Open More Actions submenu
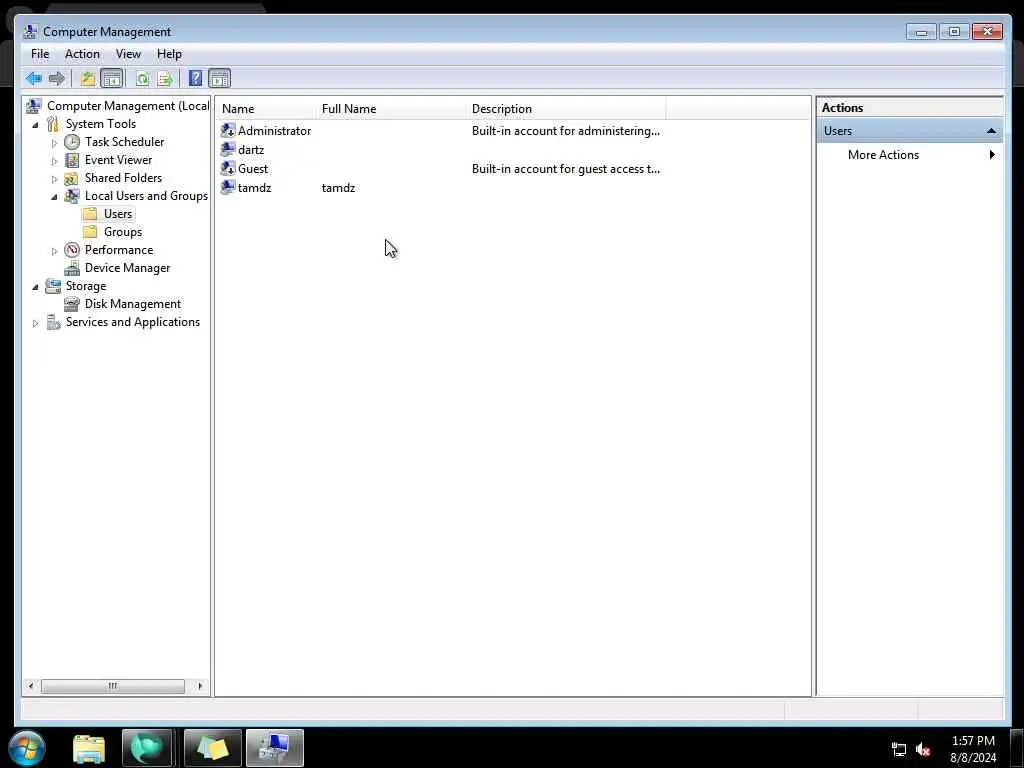Viewport: 1024px width, 768px height. pos(909,155)
